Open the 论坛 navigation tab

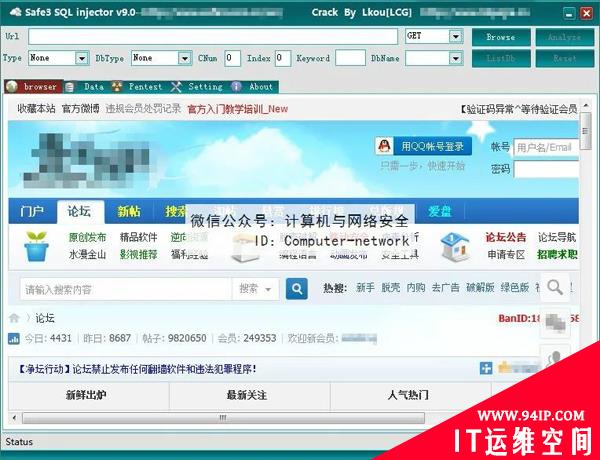pos(80,211)
